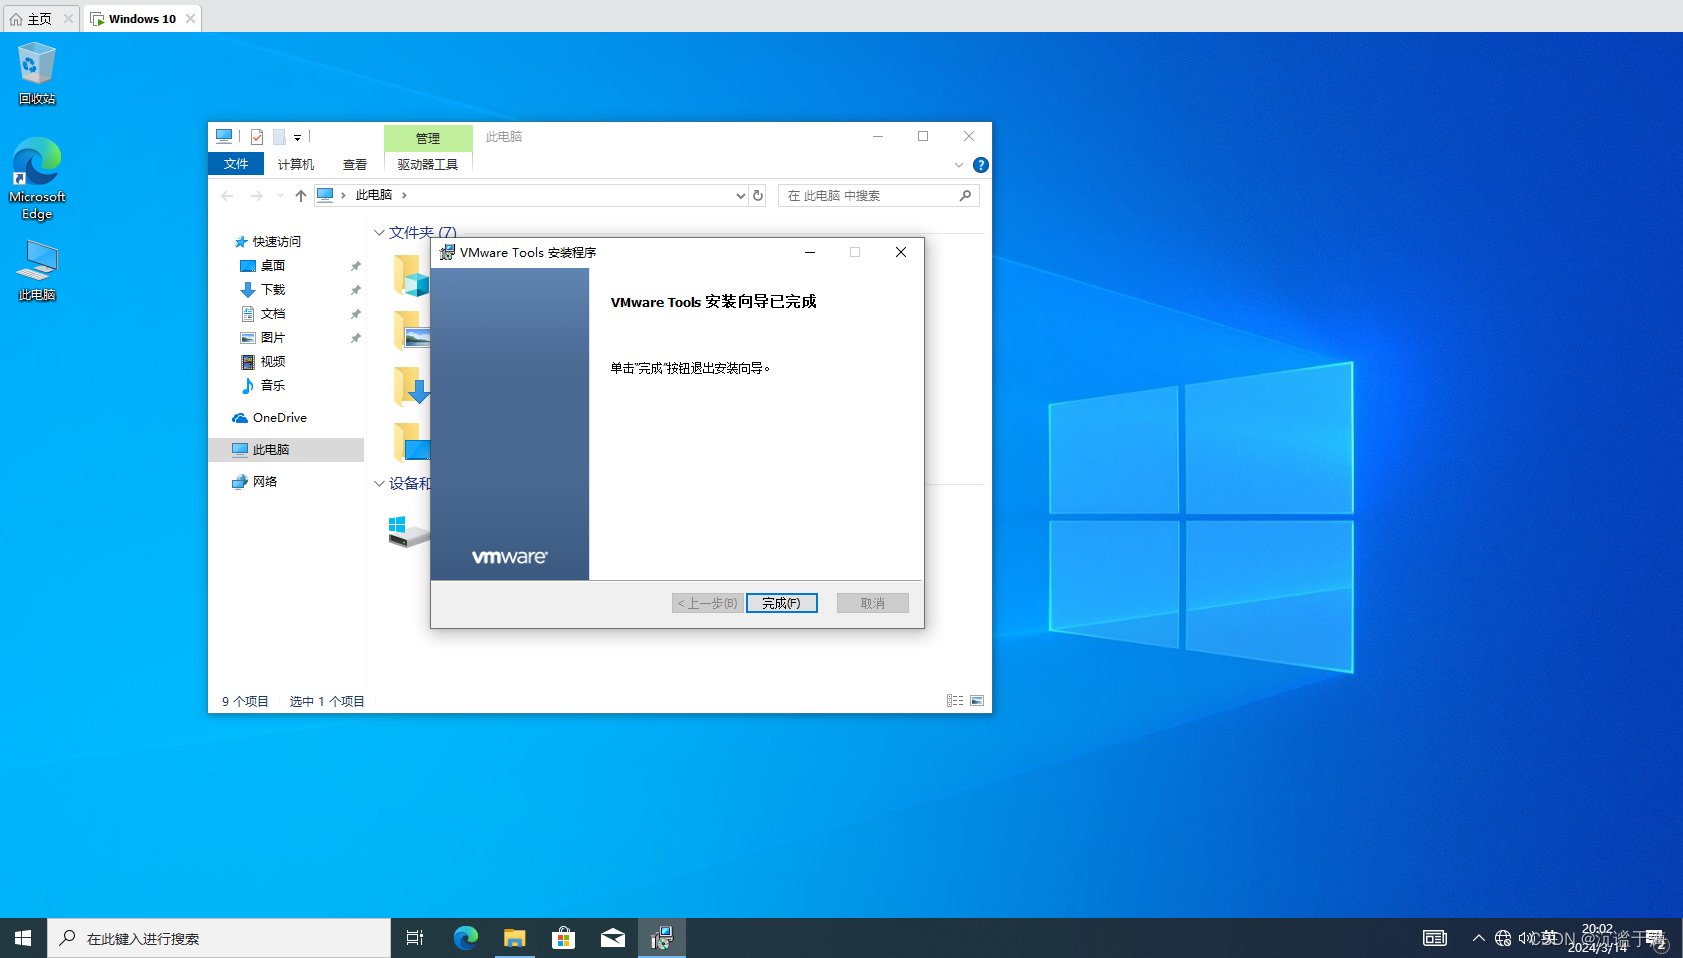Click the volume icon in the system tray
Image resolution: width=1683 pixels, height=958 pixels.
[1525, 938]
